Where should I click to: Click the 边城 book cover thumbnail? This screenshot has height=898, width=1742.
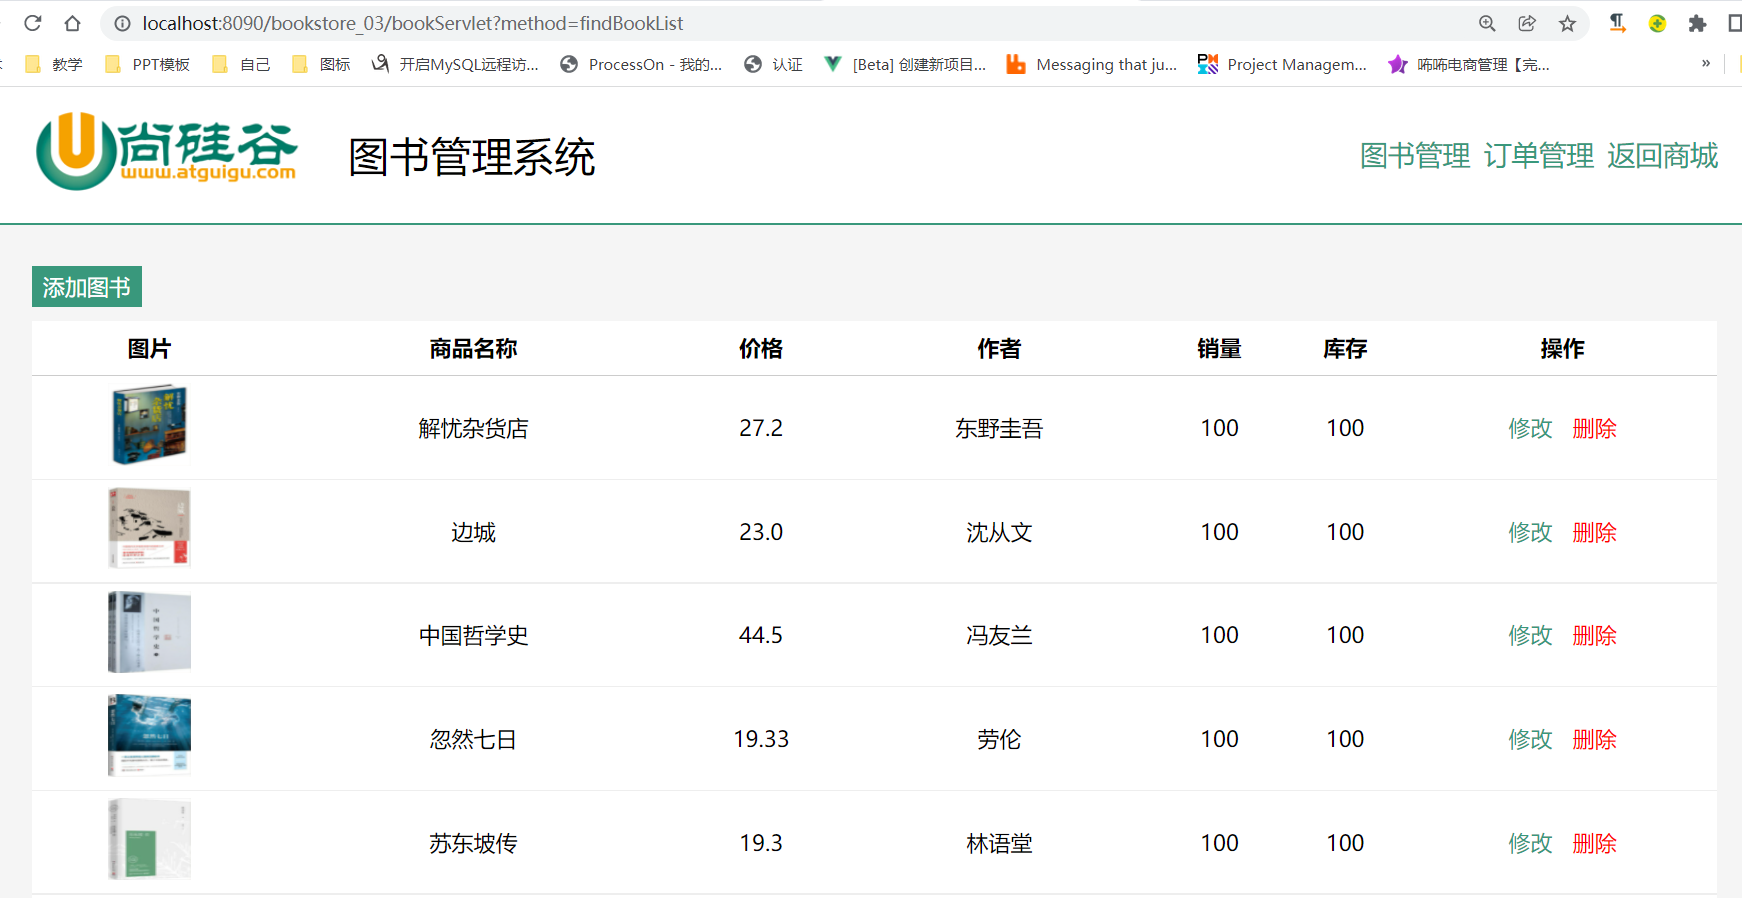point(149,528)
